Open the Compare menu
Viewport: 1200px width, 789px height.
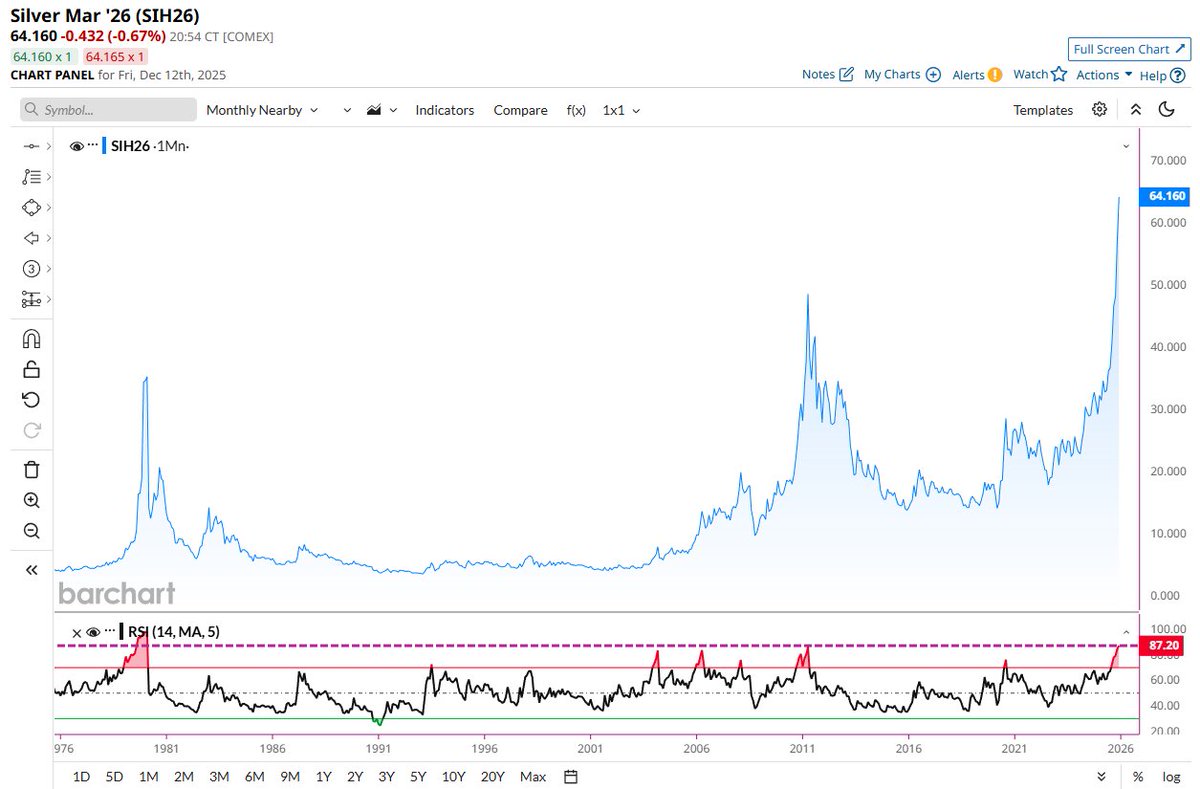(520, 110)
